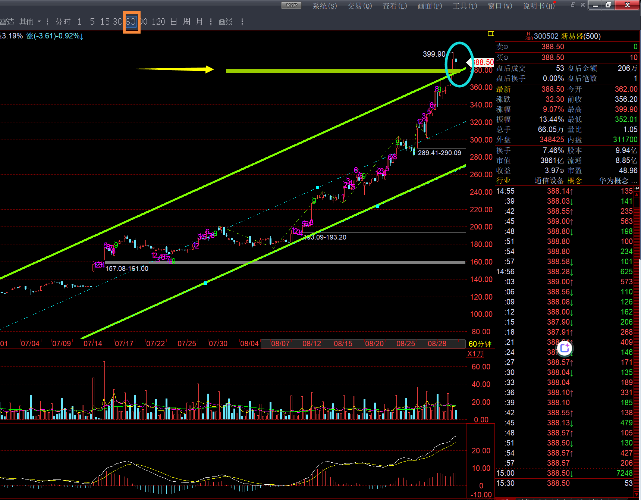Image resolution: width=641 pixels, height=500 pixels.
Task: Click the 289.41-290.09 gap label on chart
Action: pyautogui.click(x=439, y=152)
